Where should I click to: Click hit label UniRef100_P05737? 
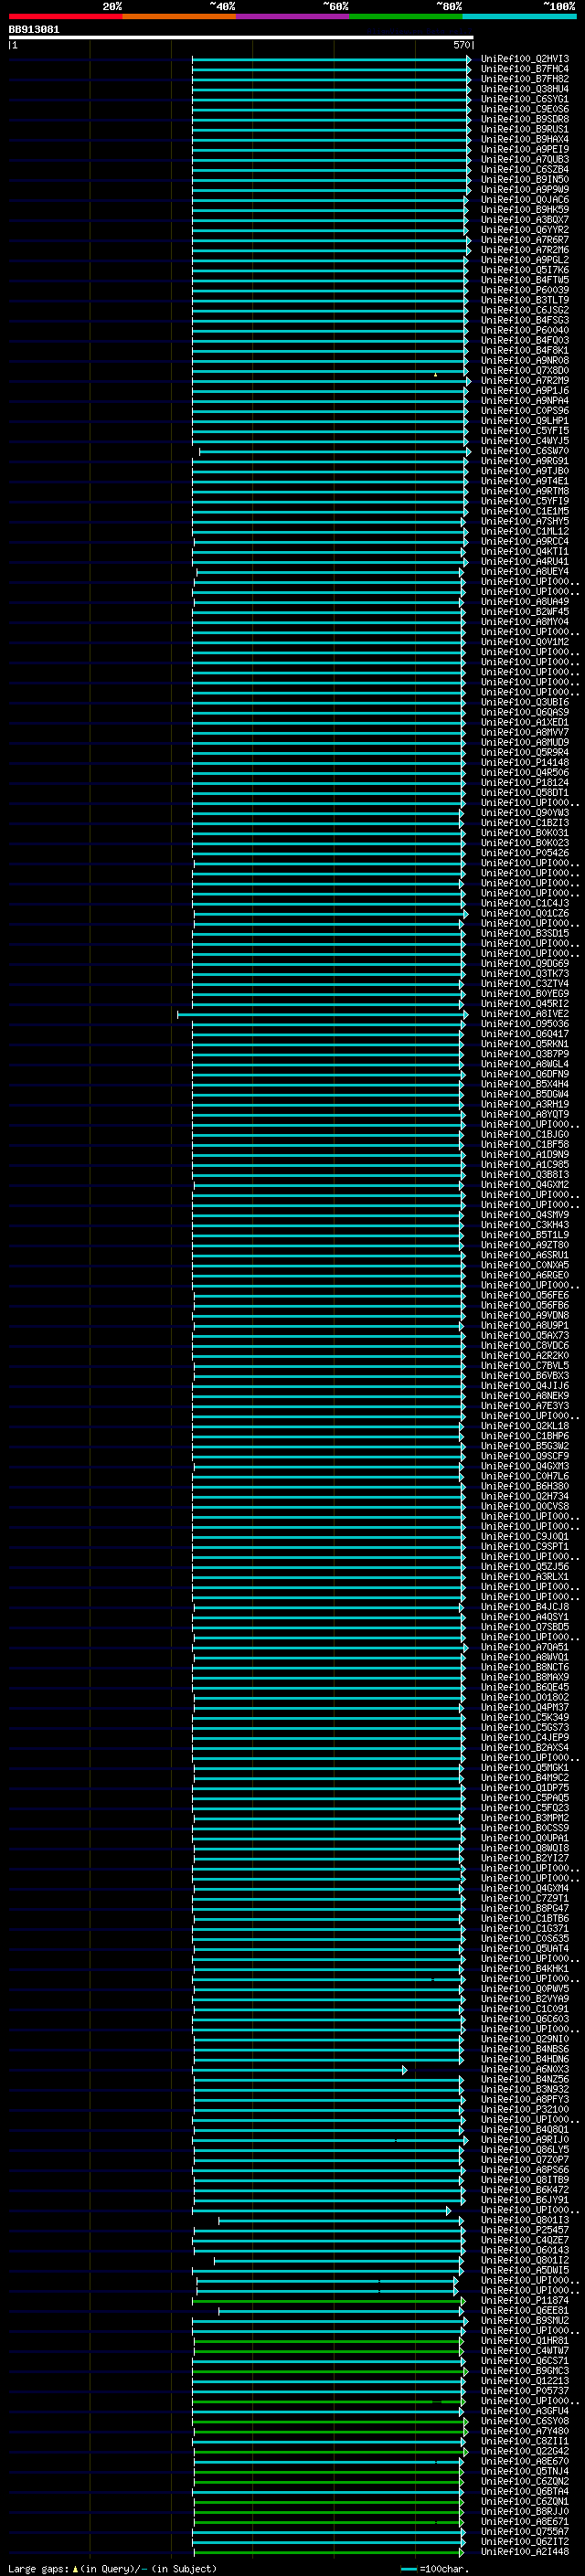point(525,2392)
